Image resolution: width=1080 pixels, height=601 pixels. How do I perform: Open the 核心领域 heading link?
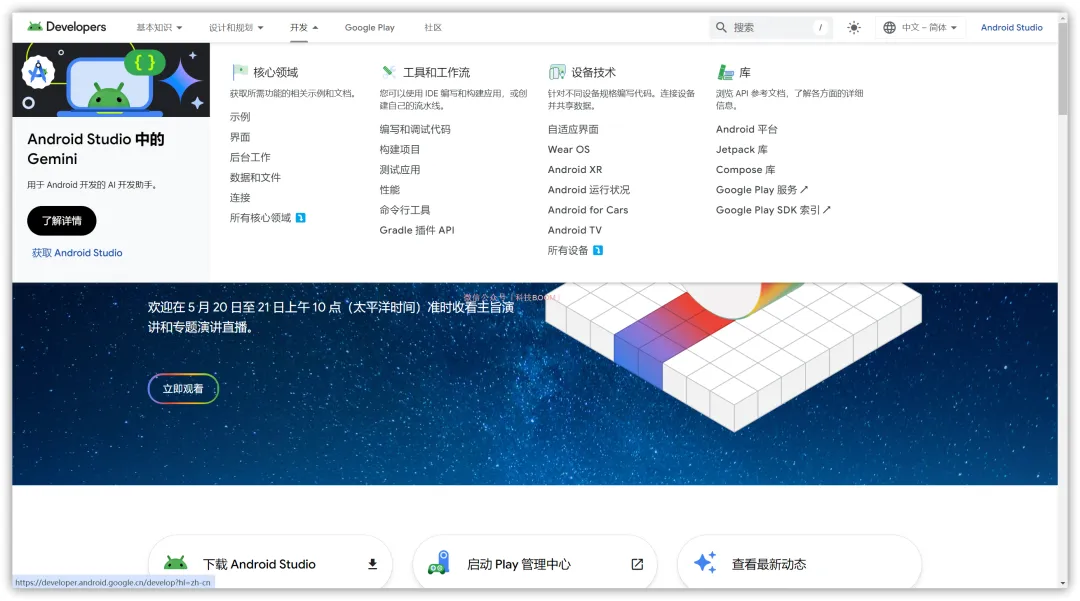pyautogui.click(x=276, y=72)
